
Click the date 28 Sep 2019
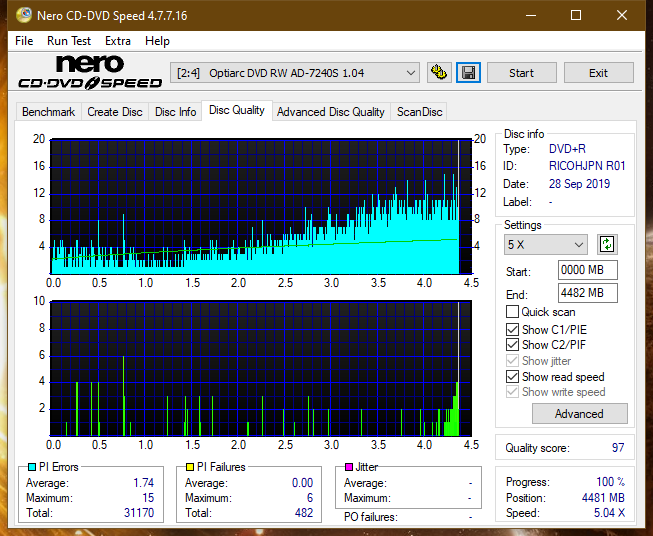tap(579, 184)
